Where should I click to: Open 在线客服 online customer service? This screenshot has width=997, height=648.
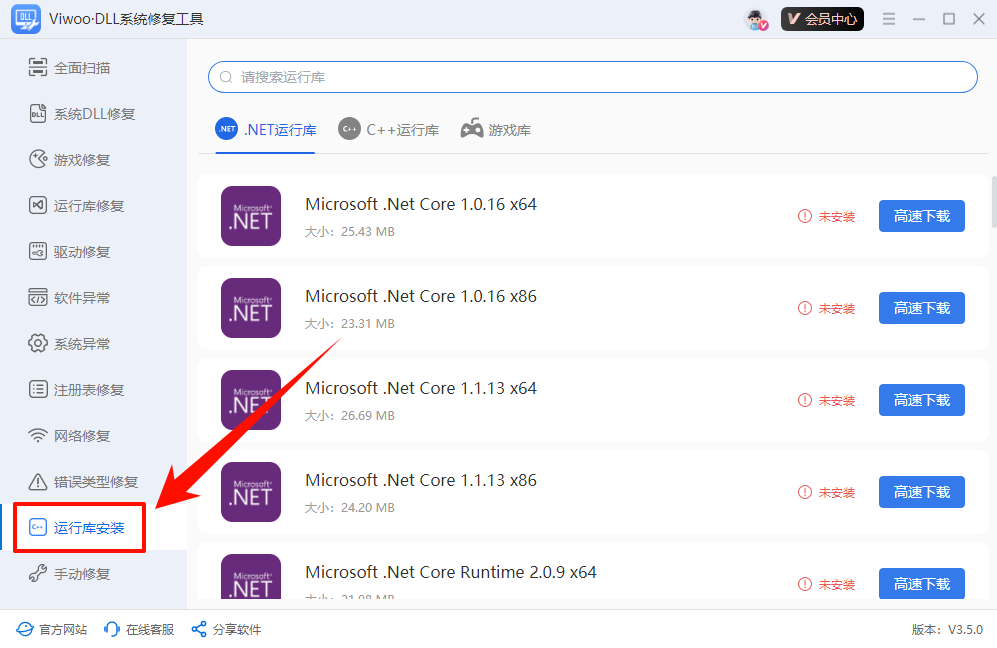(x=139, y=629)
